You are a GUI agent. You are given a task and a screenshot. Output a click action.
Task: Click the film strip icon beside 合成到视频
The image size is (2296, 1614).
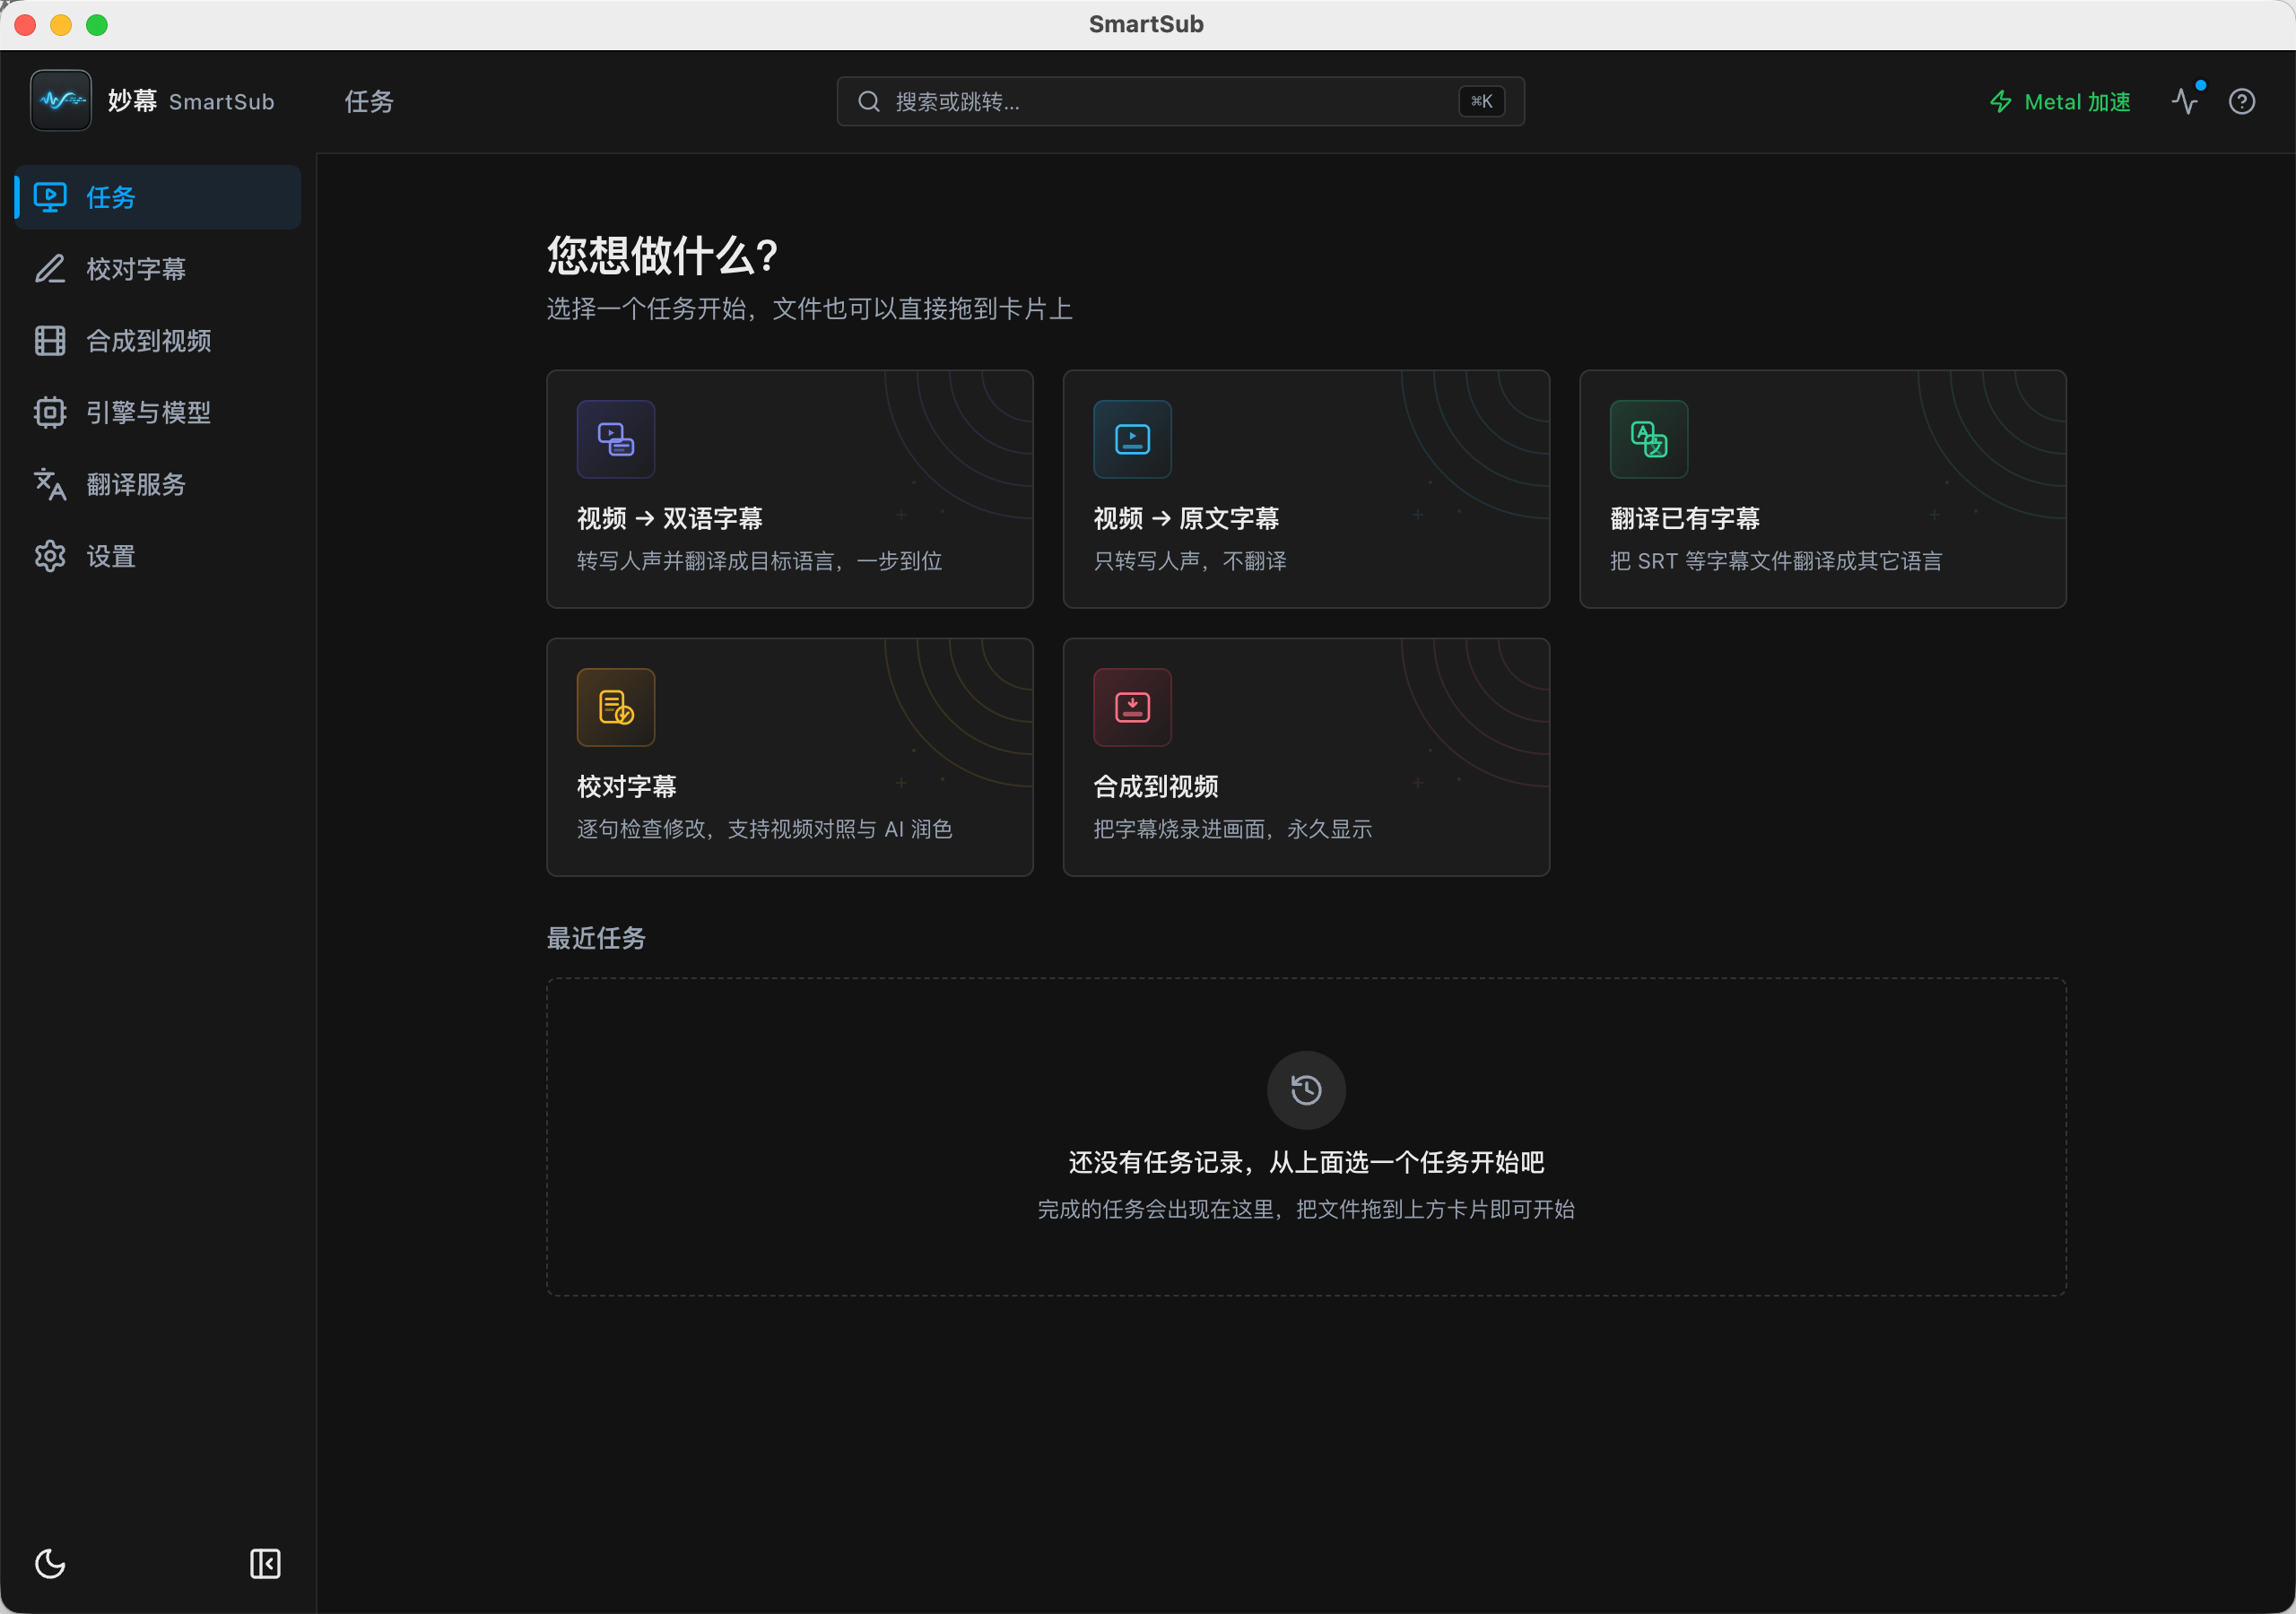click(x=50, y=341)
